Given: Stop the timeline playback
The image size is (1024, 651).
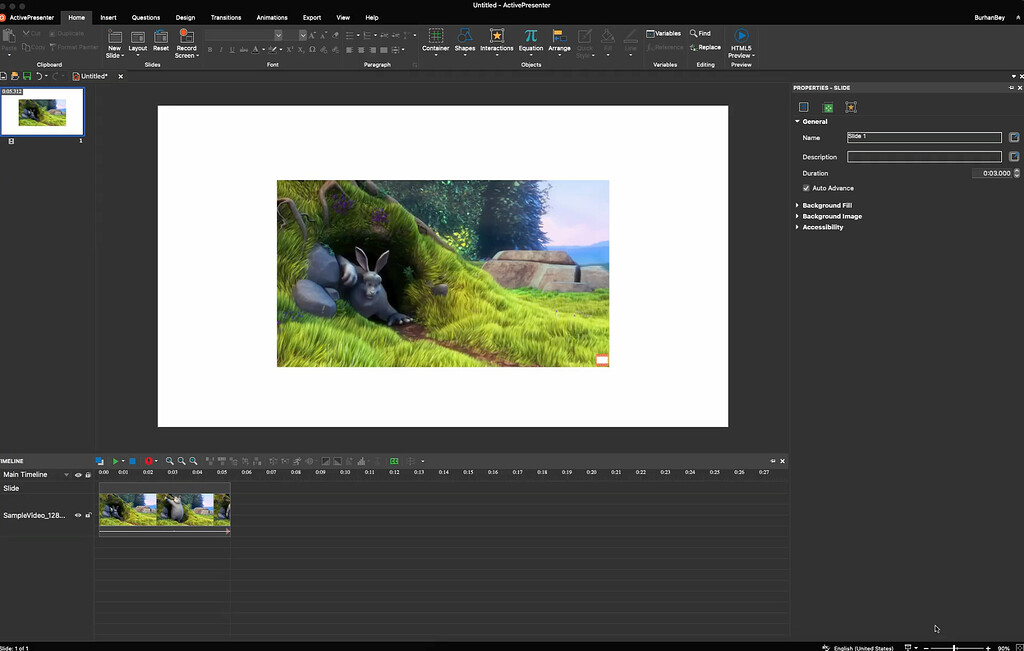Looking at the screenshot, I should click(133, 461).
